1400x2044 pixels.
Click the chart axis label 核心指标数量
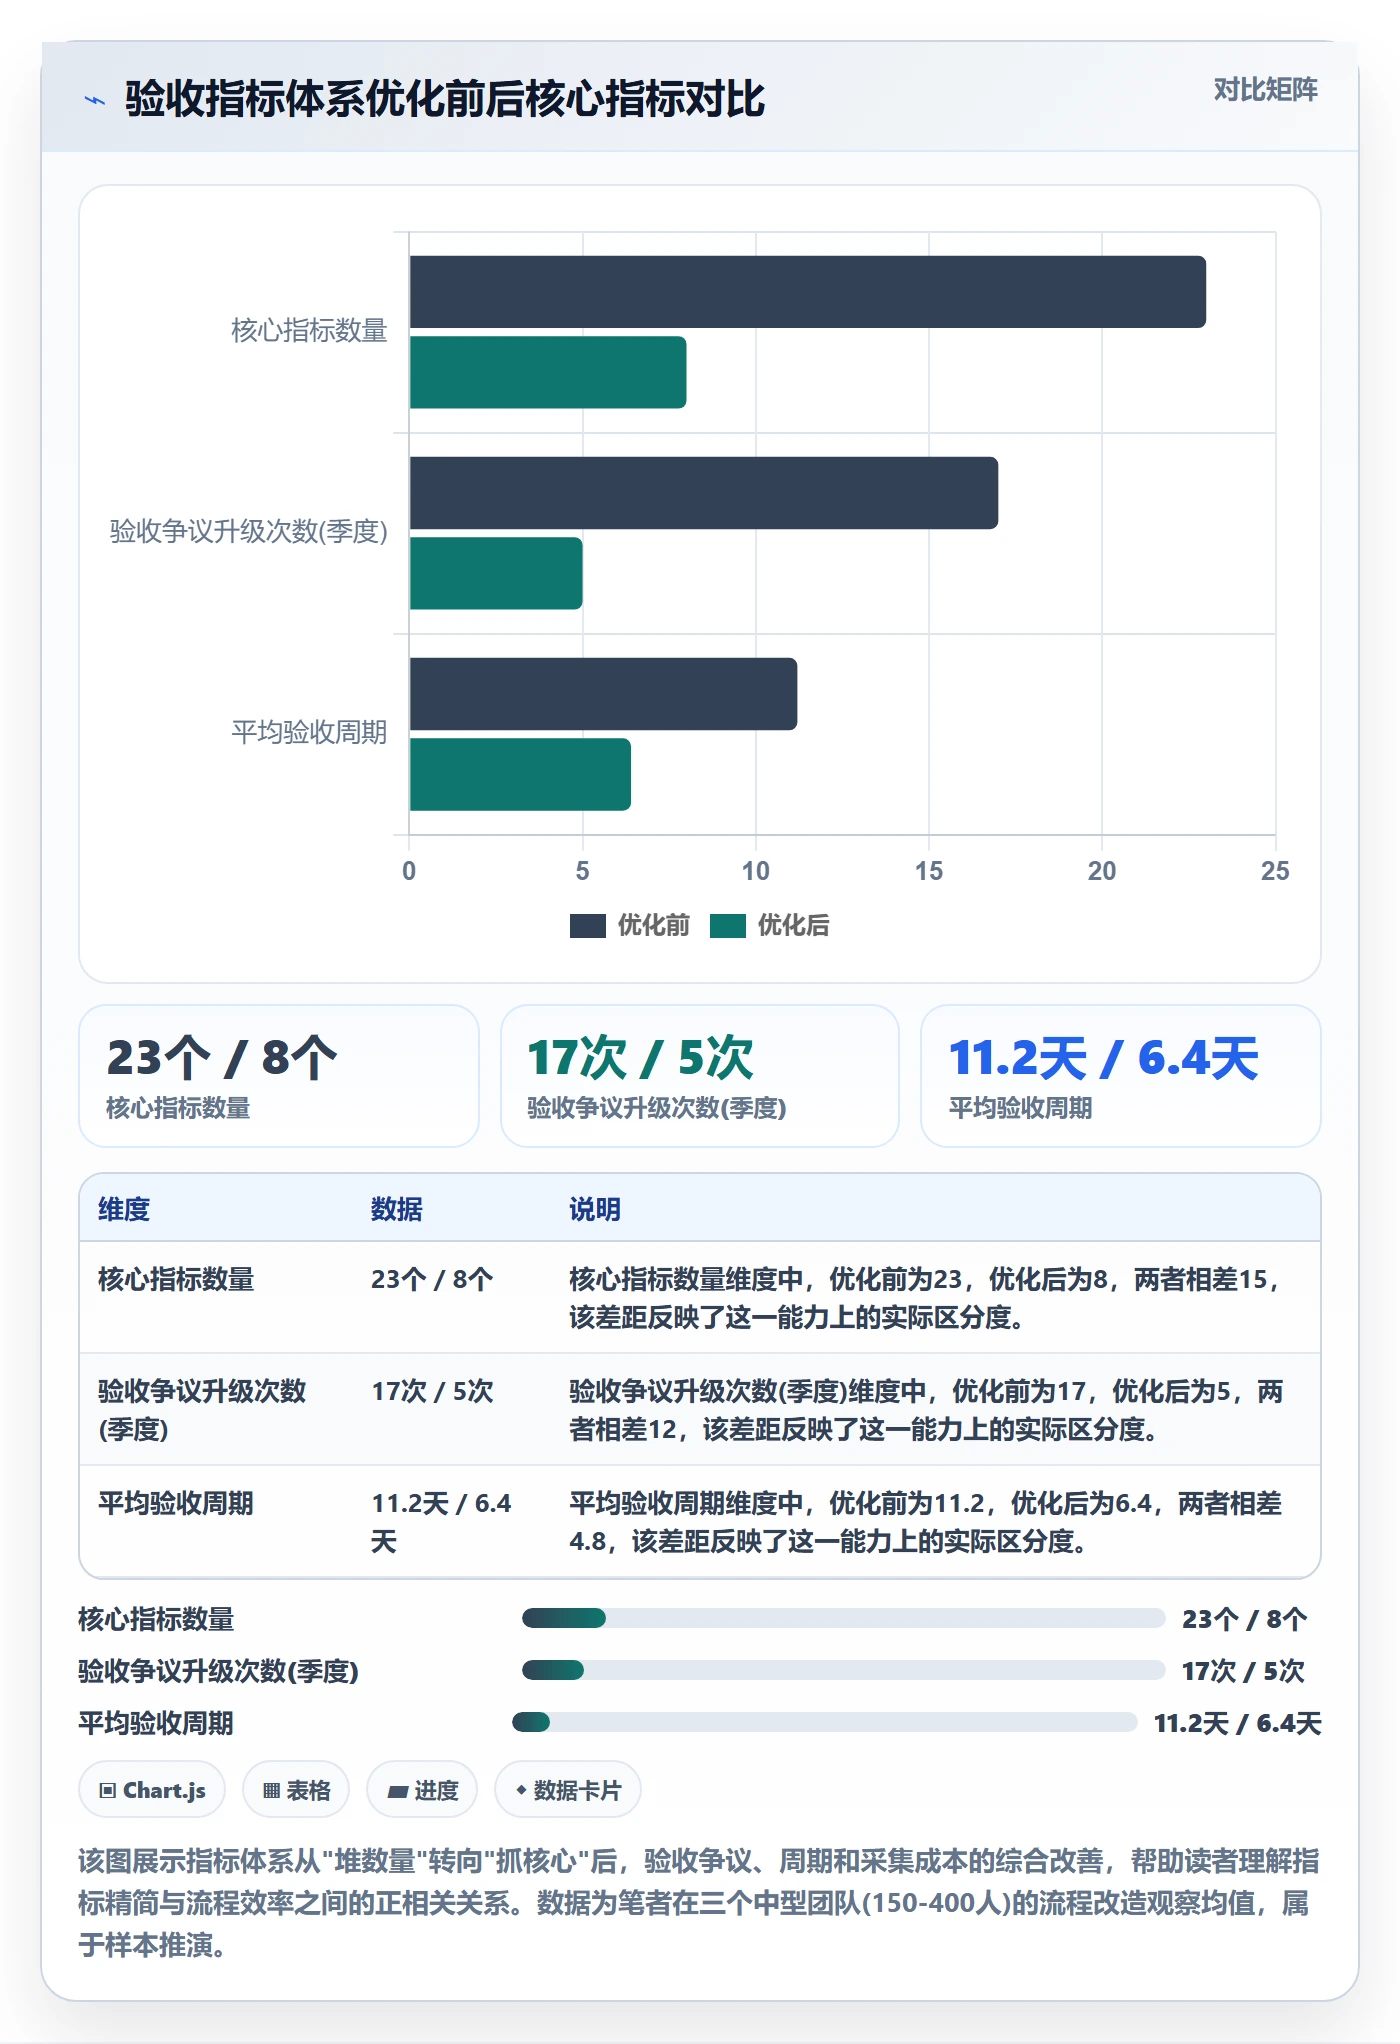309,330
